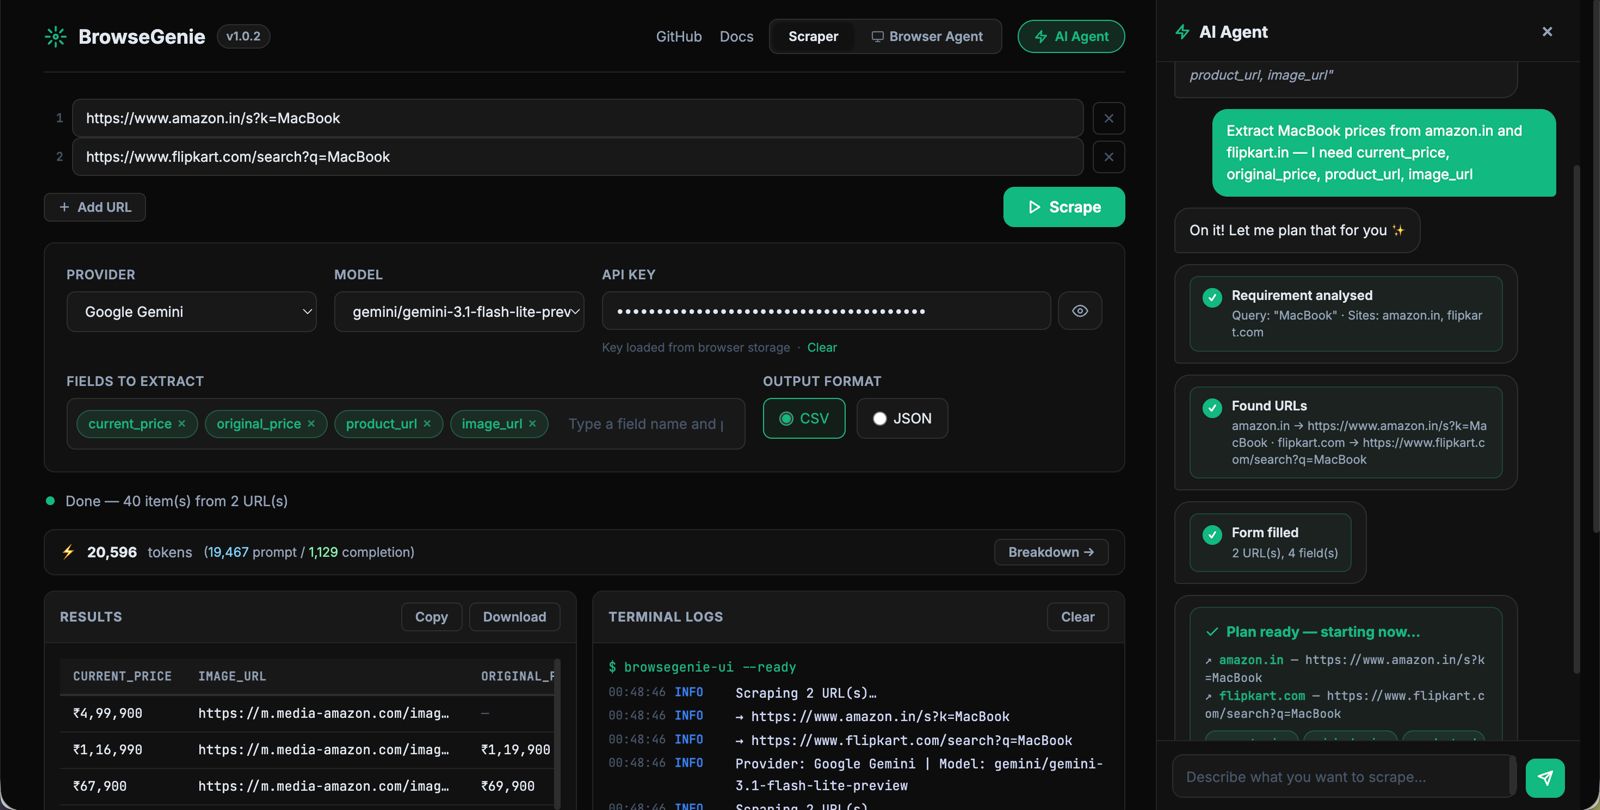Remove the image_url field tag

(532, 424)
